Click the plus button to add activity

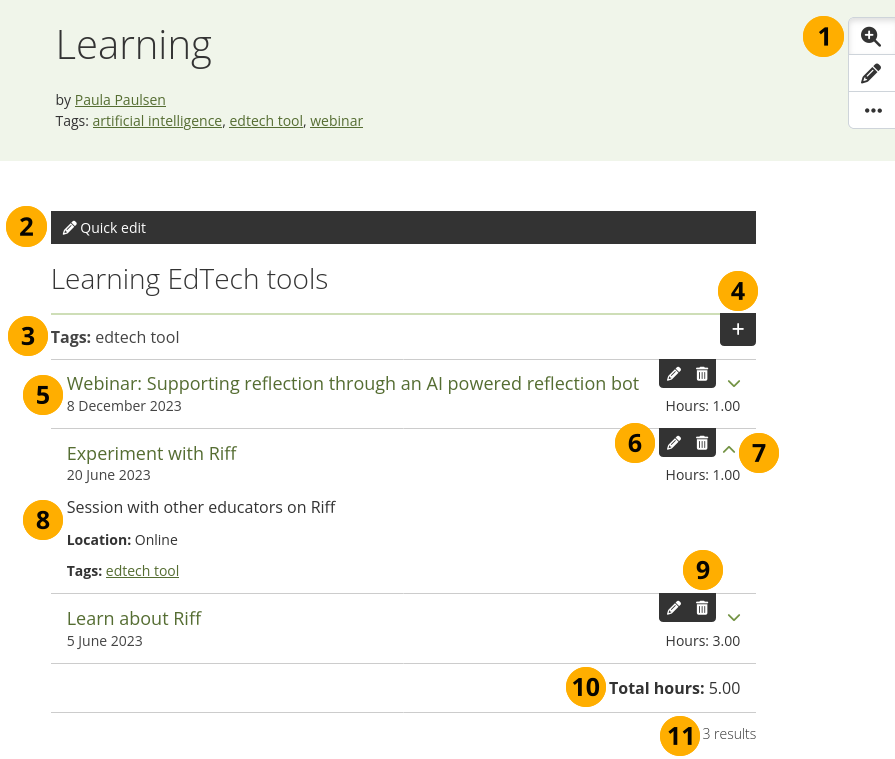738,329
